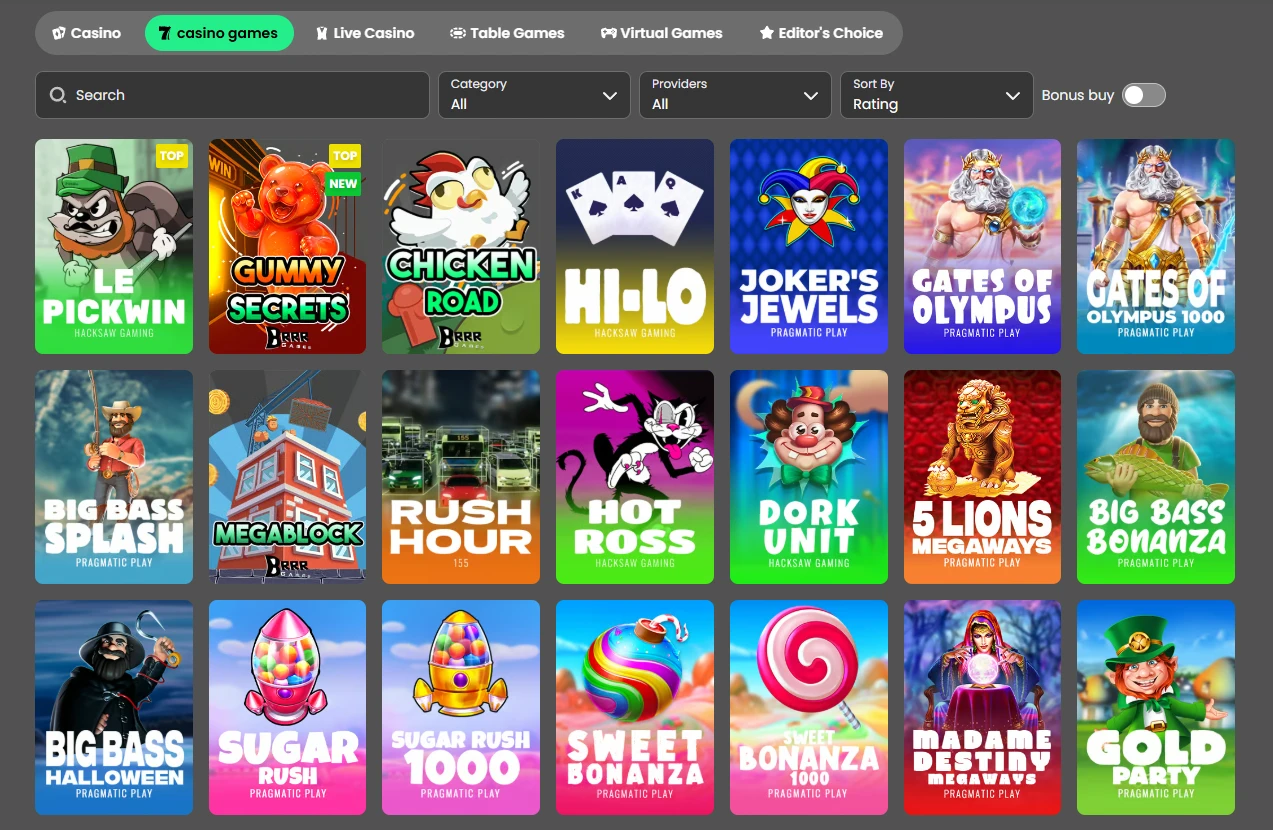Click the Live Casino tab icon
This screenshot has width=1273, height=830.
pyautogui.click(x=321, y=33)
